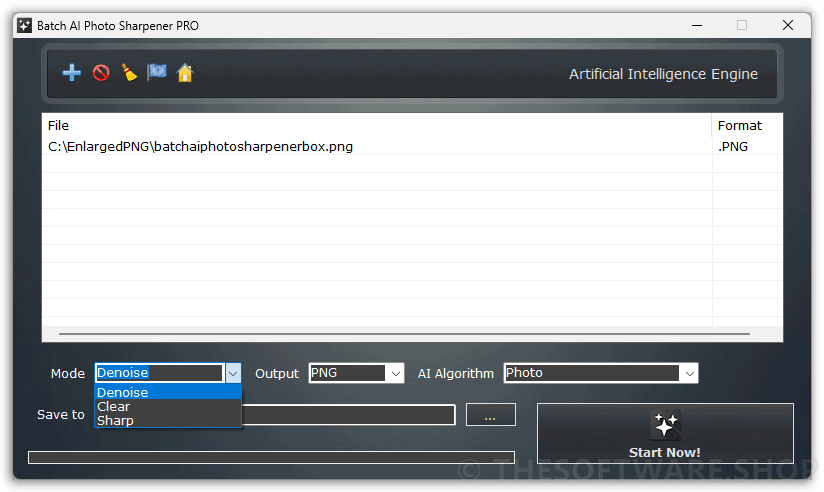Select Sharp in the Mode list
Screen dimensions: 824x492
(x=168, y=421)
